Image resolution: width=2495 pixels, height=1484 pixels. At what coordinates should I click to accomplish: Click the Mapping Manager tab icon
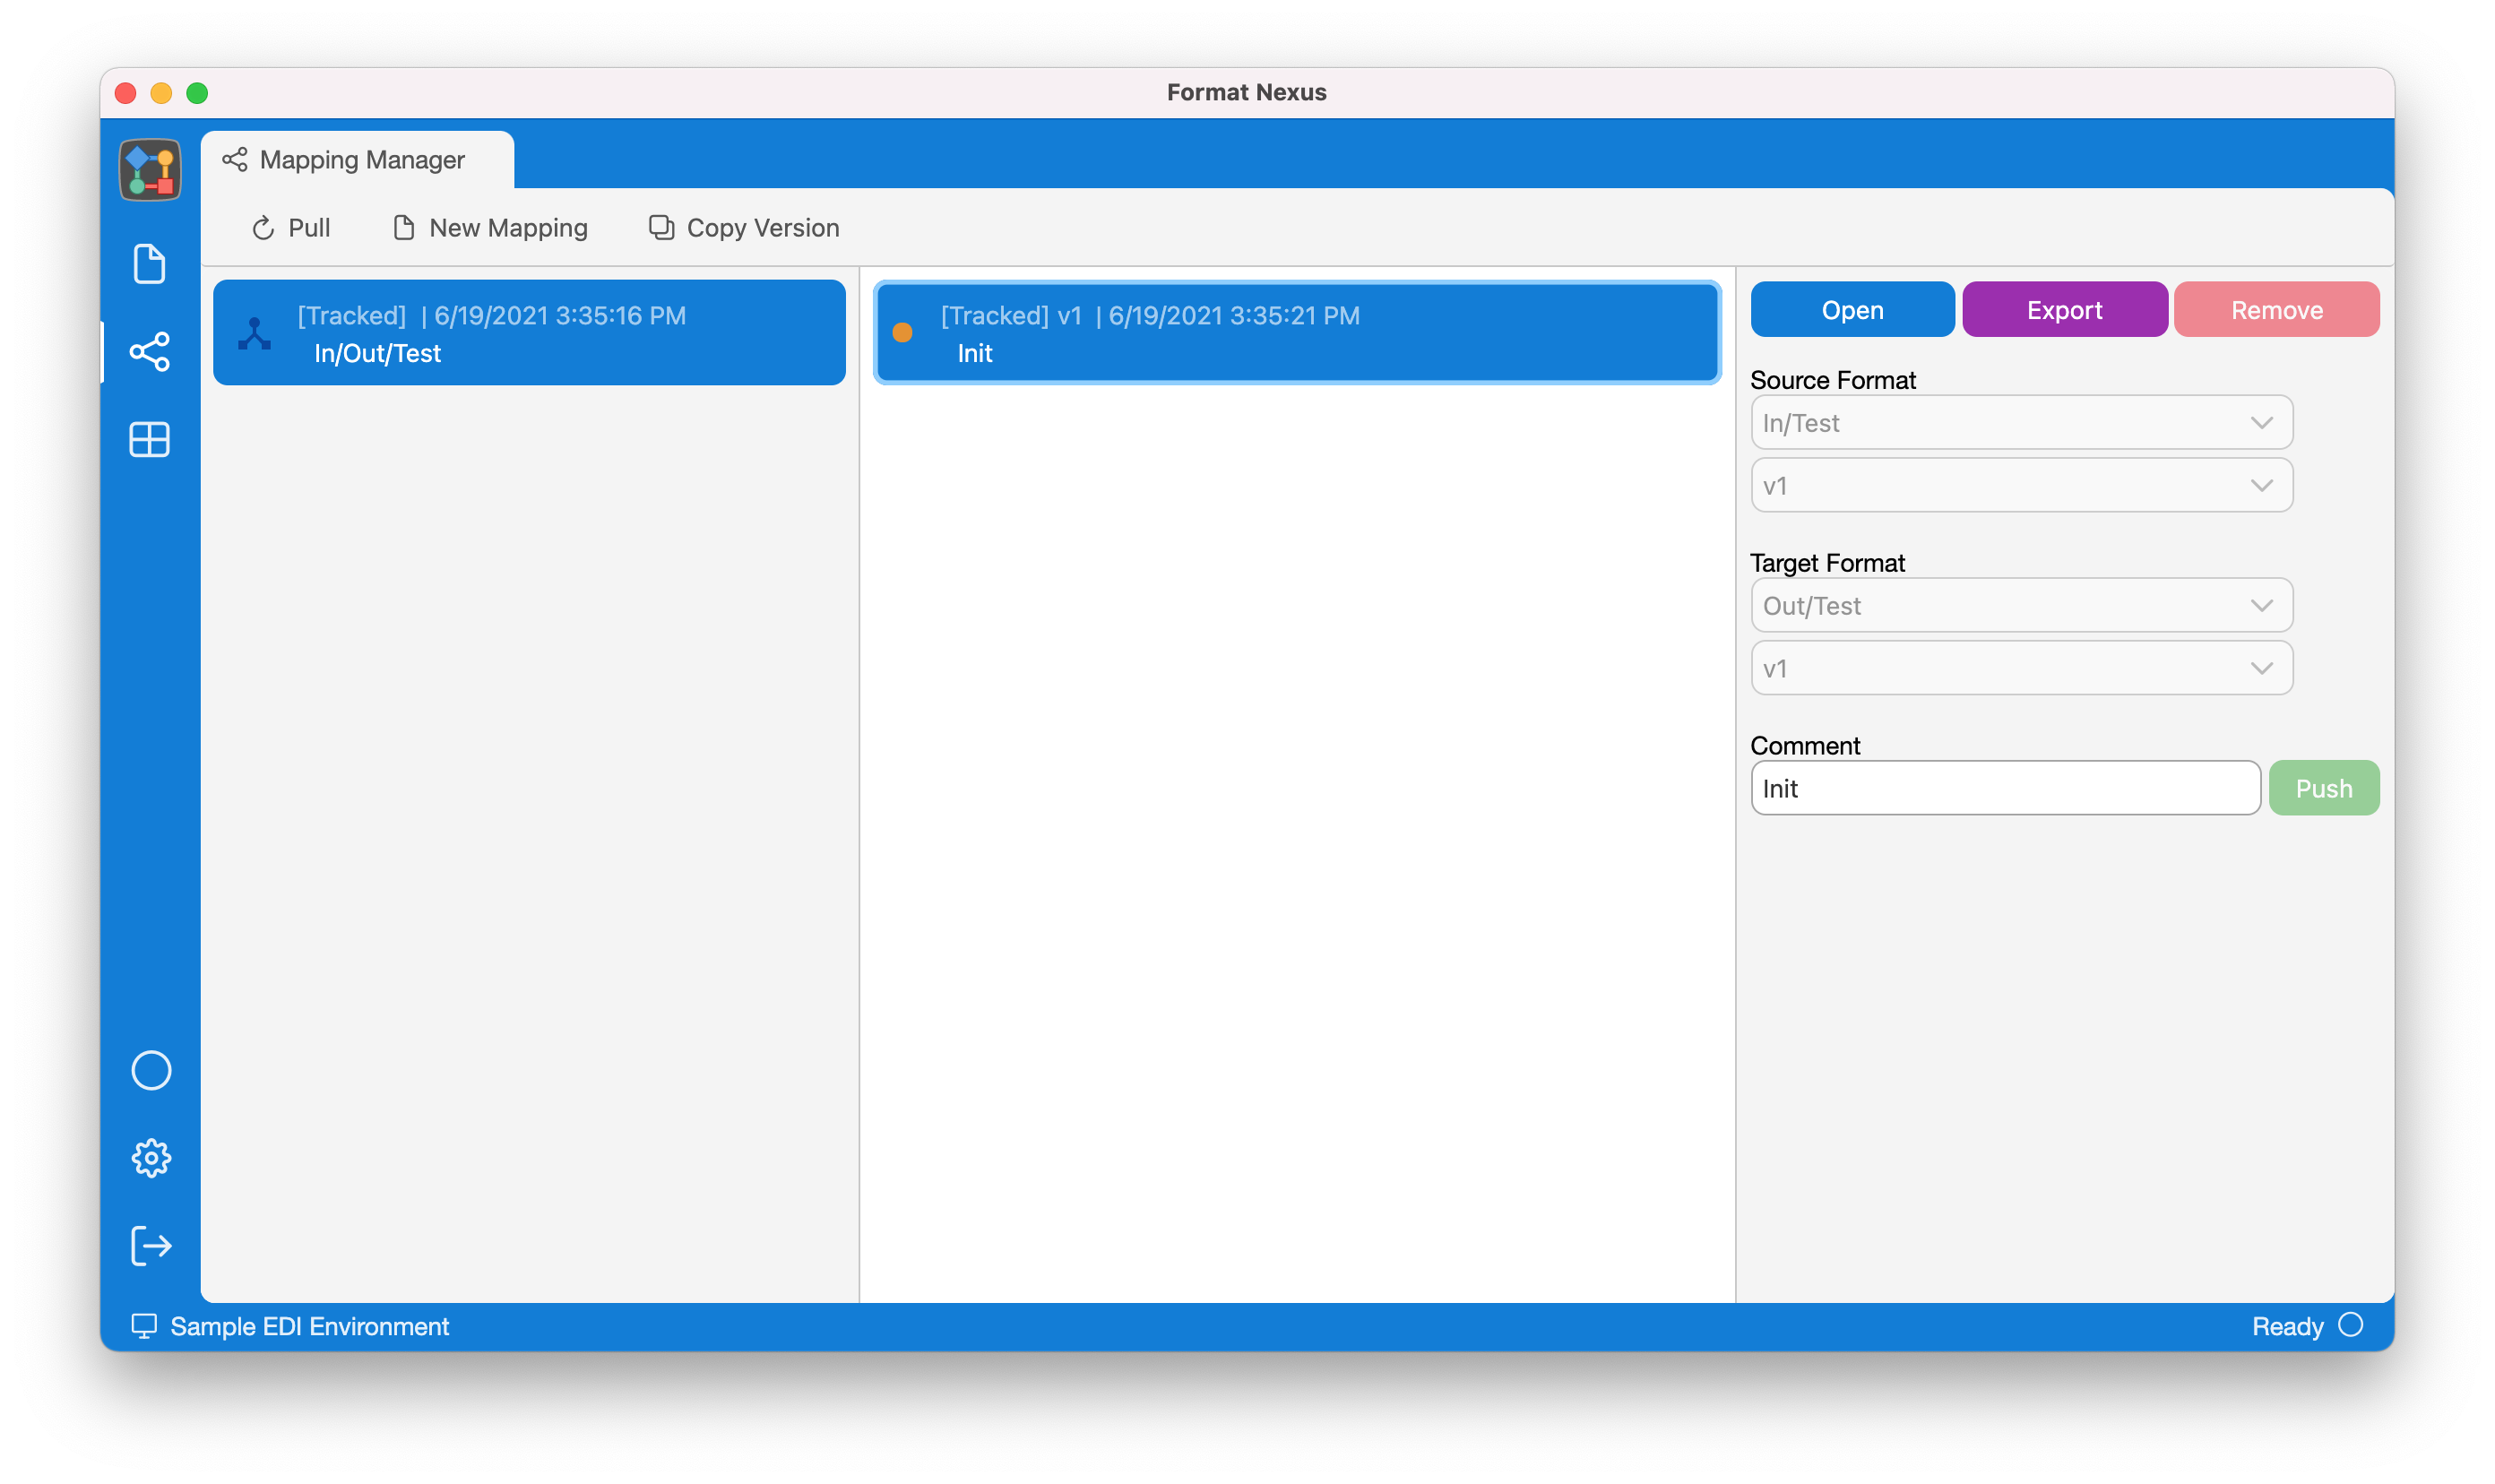click(x=235, y=160)
